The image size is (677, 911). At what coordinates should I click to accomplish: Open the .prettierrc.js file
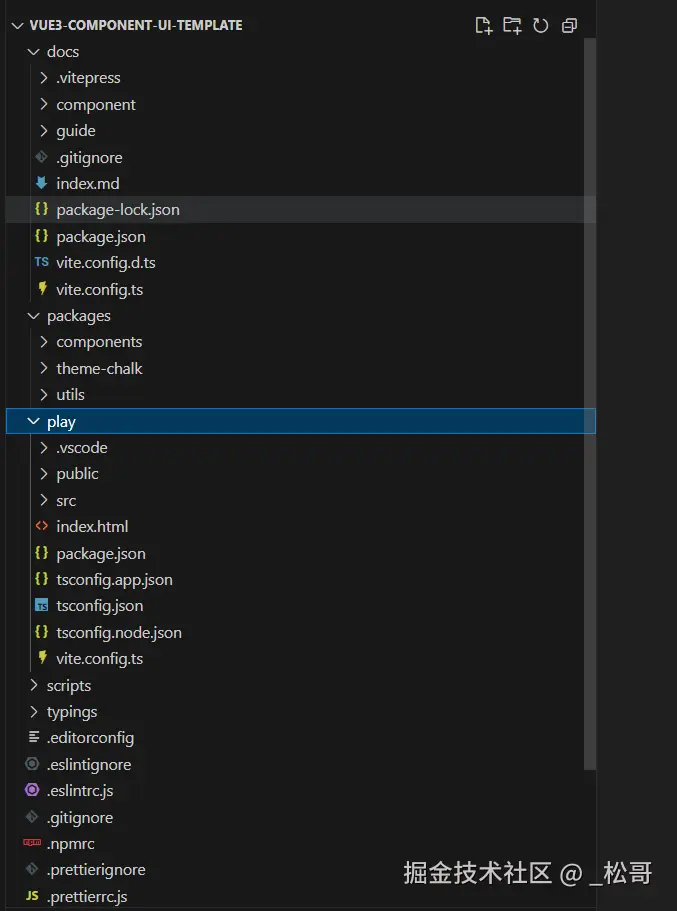click(87, 897)
